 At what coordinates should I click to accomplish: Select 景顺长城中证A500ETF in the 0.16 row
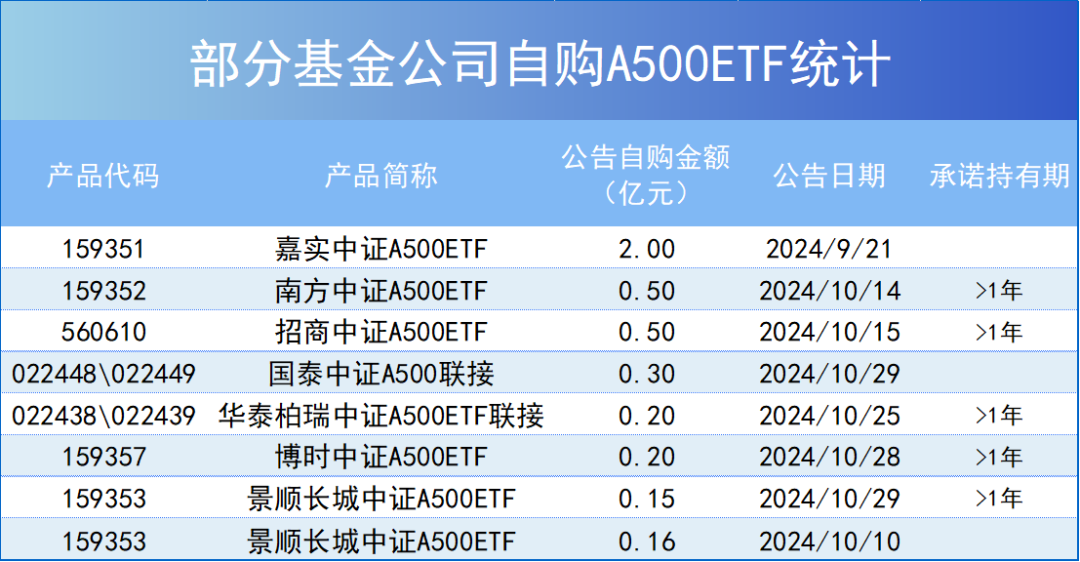pos(381,541)
